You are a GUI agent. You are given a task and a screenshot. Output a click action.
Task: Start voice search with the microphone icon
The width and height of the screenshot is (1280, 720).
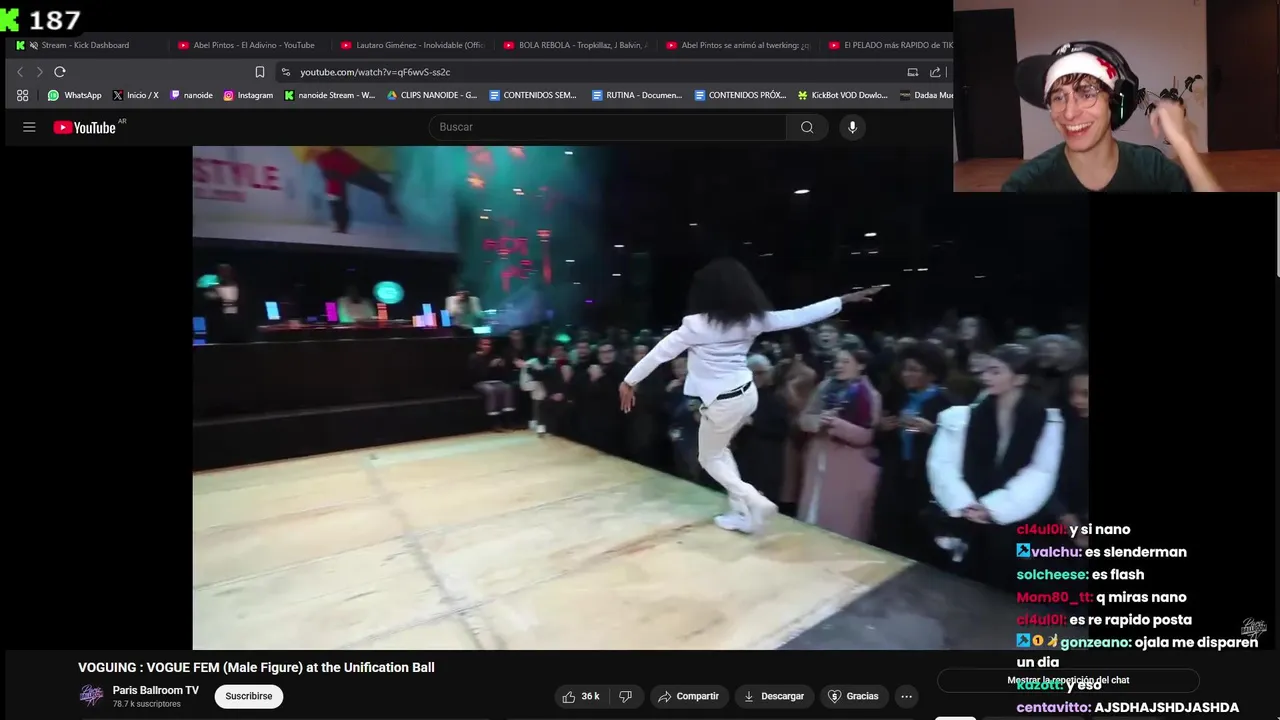tap(852, 127)
